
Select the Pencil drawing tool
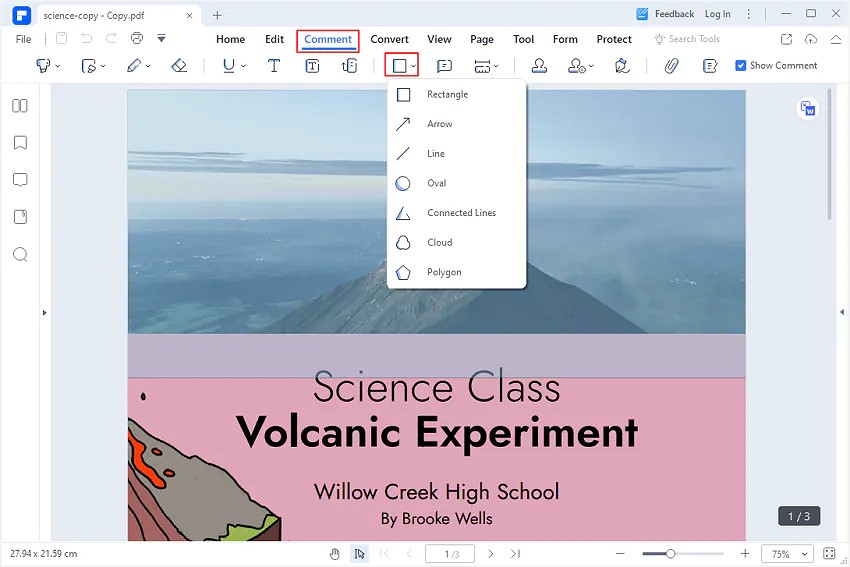click(x=133, y=66)
